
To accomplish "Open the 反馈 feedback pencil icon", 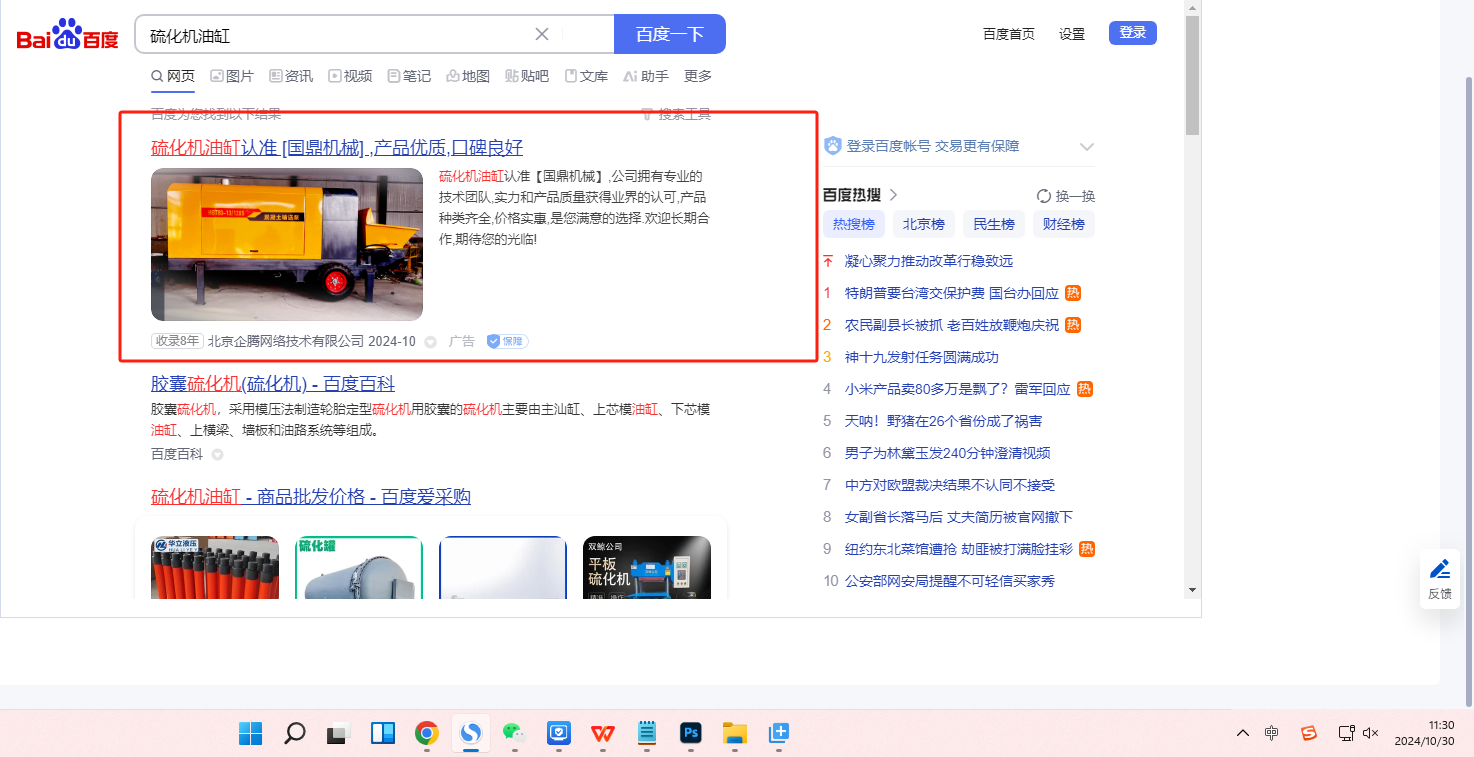I will point(1439,570).
